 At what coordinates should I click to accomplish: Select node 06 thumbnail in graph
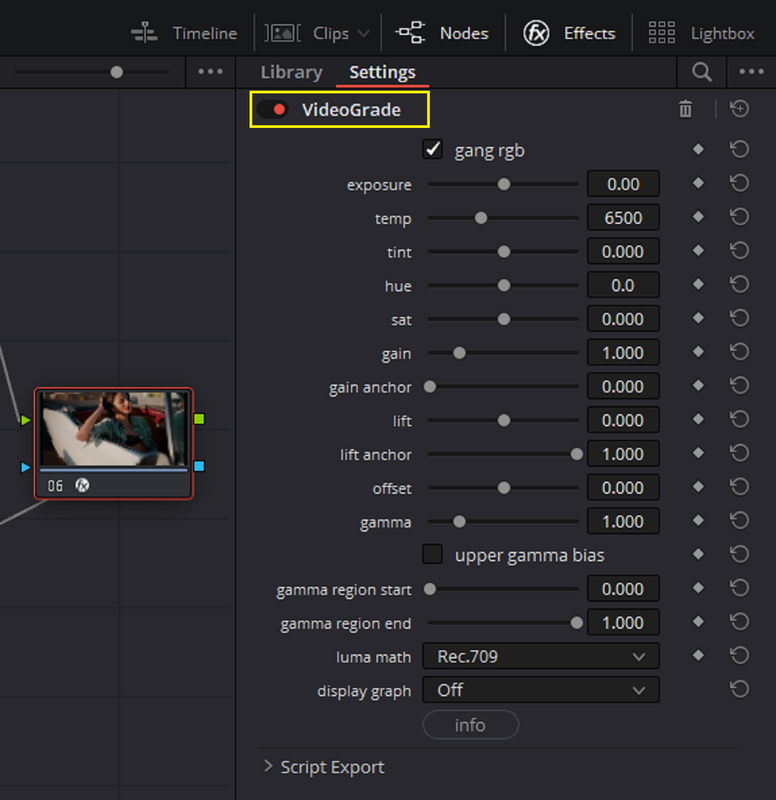(x=114, y=429)
